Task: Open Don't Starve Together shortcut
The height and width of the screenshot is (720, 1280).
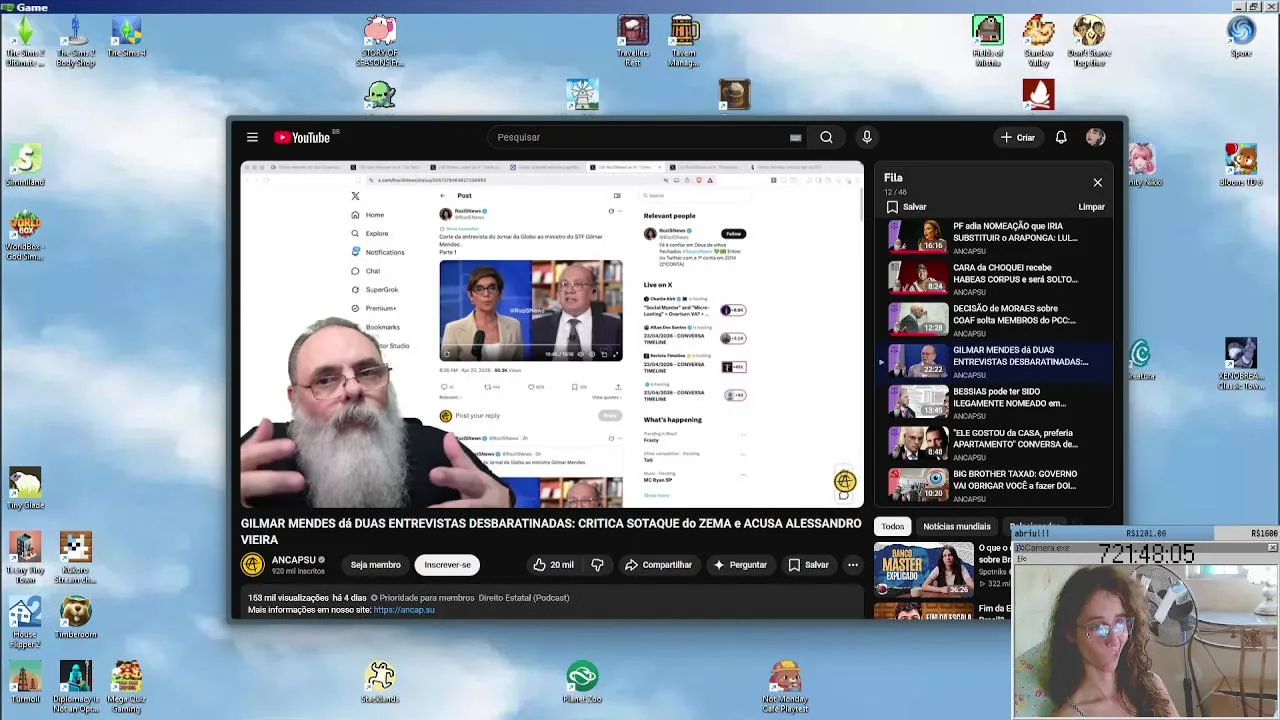Action: click(x=1089, y=42)
